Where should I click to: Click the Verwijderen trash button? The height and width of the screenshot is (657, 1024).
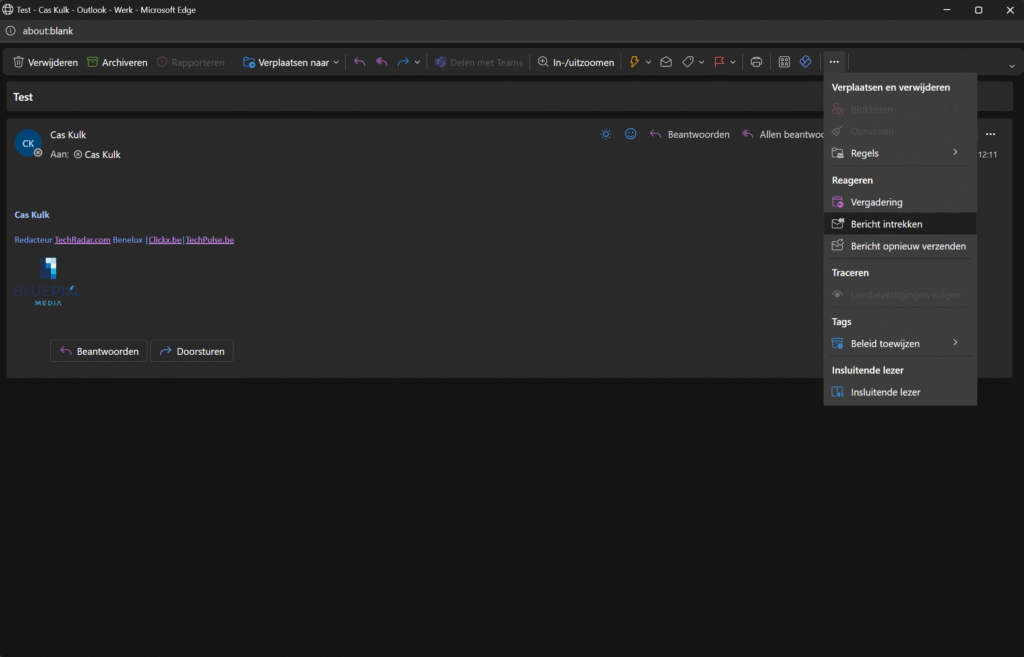pos(45,62)
